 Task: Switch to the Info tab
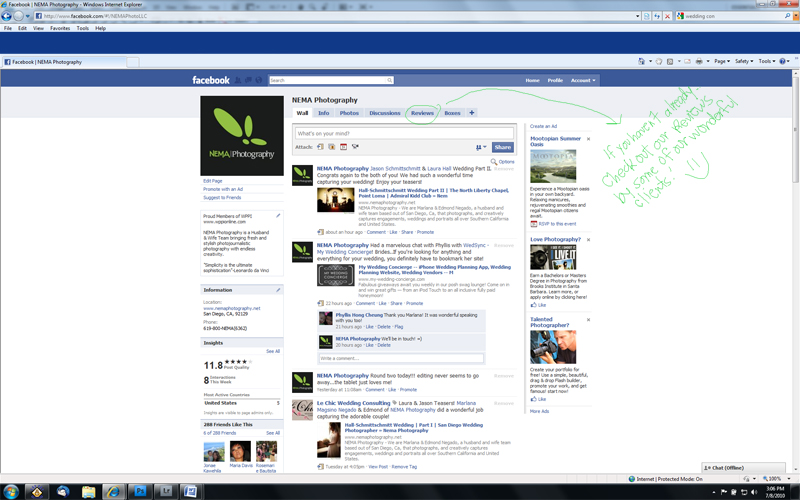point(323,113)
